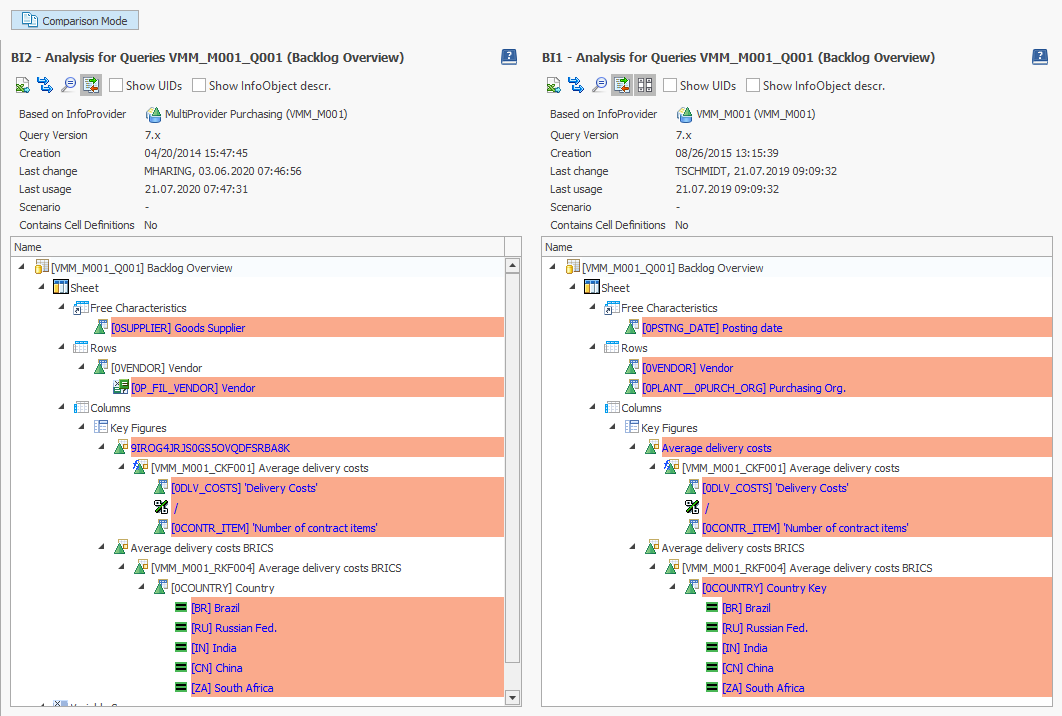Open the search magnifier icon in BI2 panel

[x=68, y=85]
